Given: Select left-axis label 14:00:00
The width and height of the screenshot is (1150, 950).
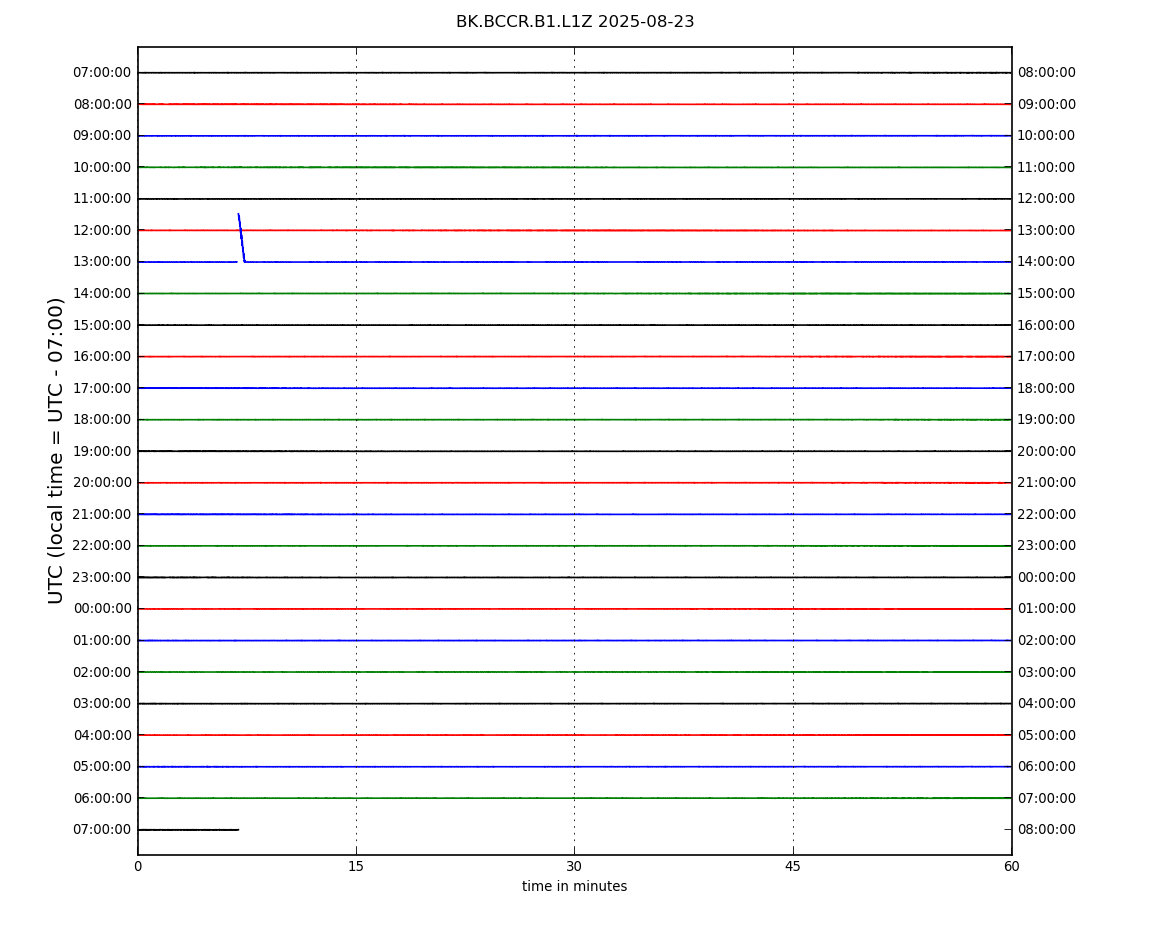Looking at the screenshot, I should [x=102, y=293].
